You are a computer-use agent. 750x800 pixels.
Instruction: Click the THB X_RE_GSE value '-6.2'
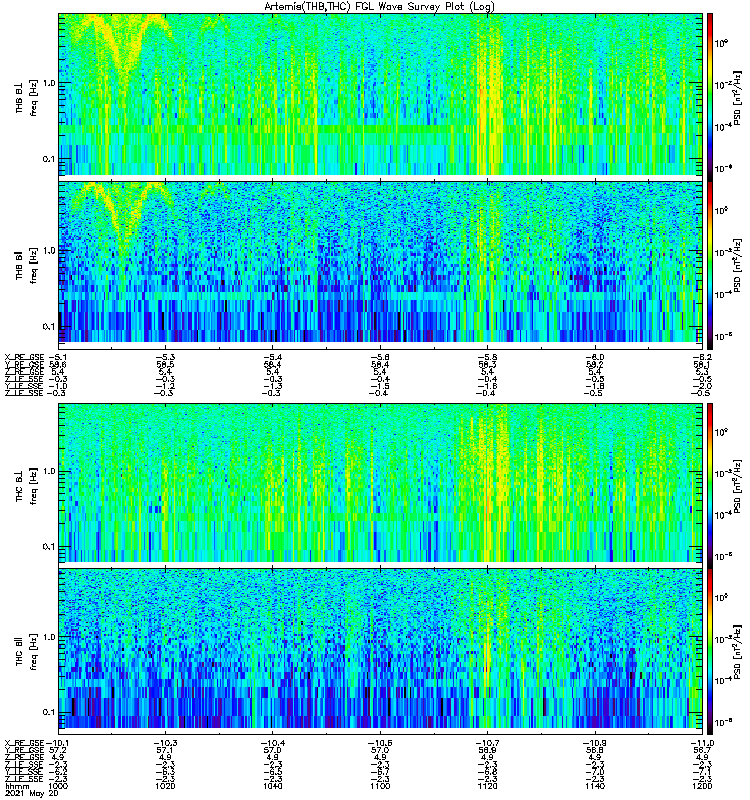pos(702,357)
